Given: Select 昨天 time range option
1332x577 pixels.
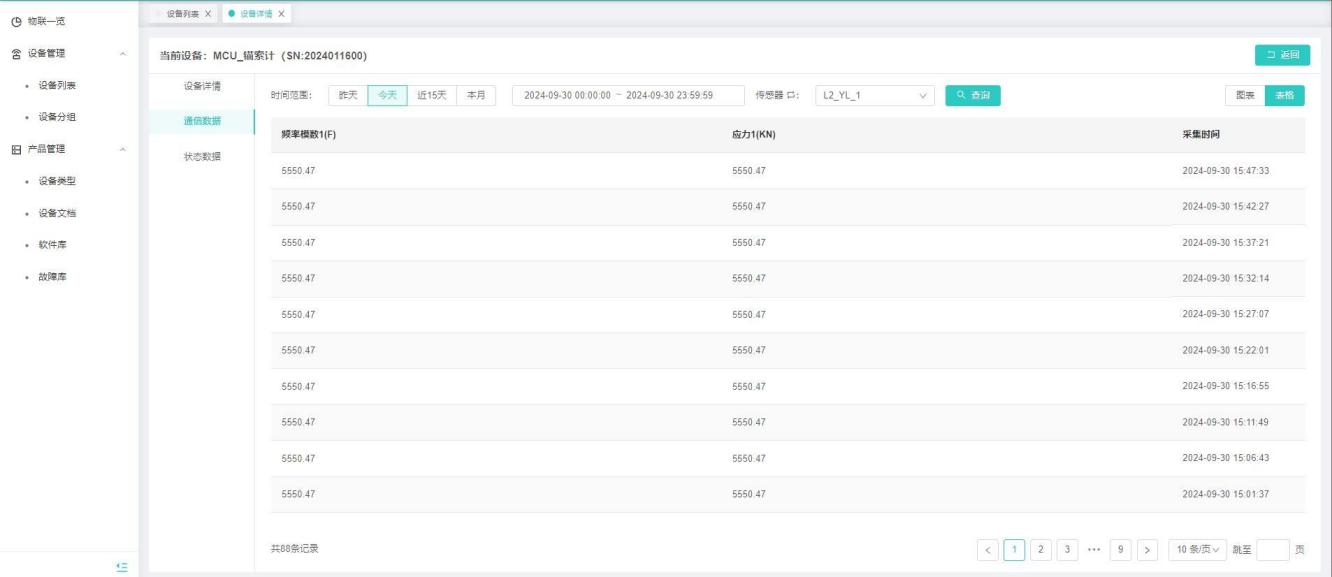Looking at the screenshot, I should [348, 95].
